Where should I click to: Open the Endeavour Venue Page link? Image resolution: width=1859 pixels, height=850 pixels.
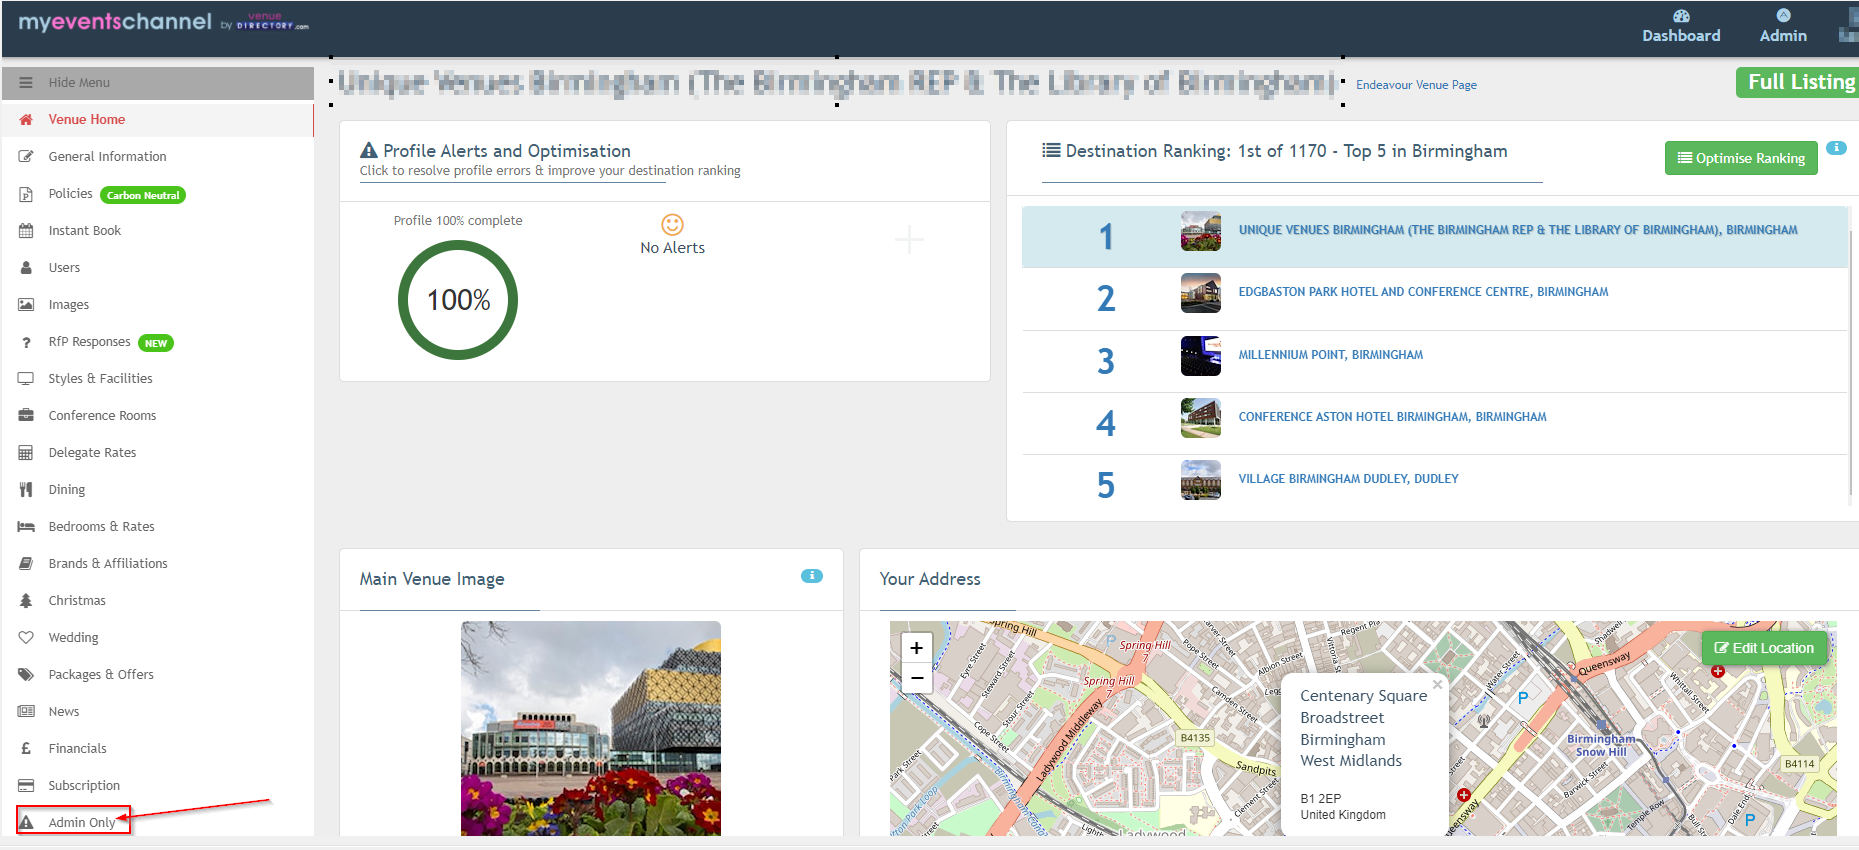point(1416,85)
